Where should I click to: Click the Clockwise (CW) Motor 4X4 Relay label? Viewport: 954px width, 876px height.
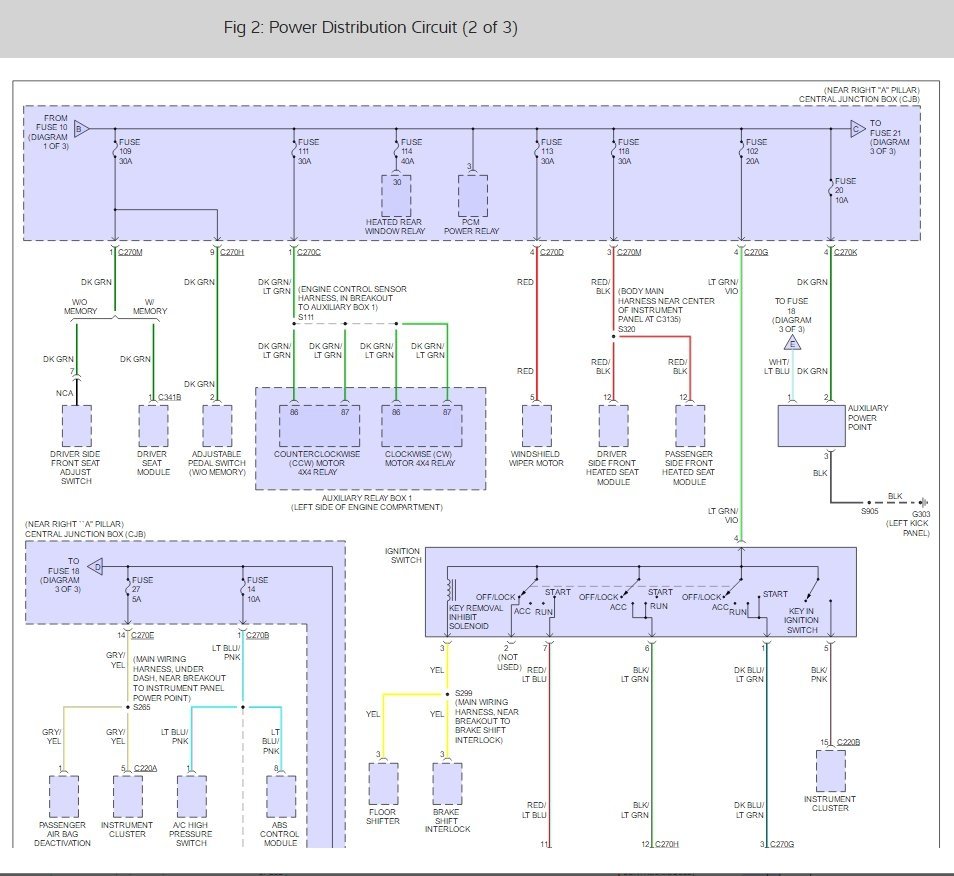point(419,459)
